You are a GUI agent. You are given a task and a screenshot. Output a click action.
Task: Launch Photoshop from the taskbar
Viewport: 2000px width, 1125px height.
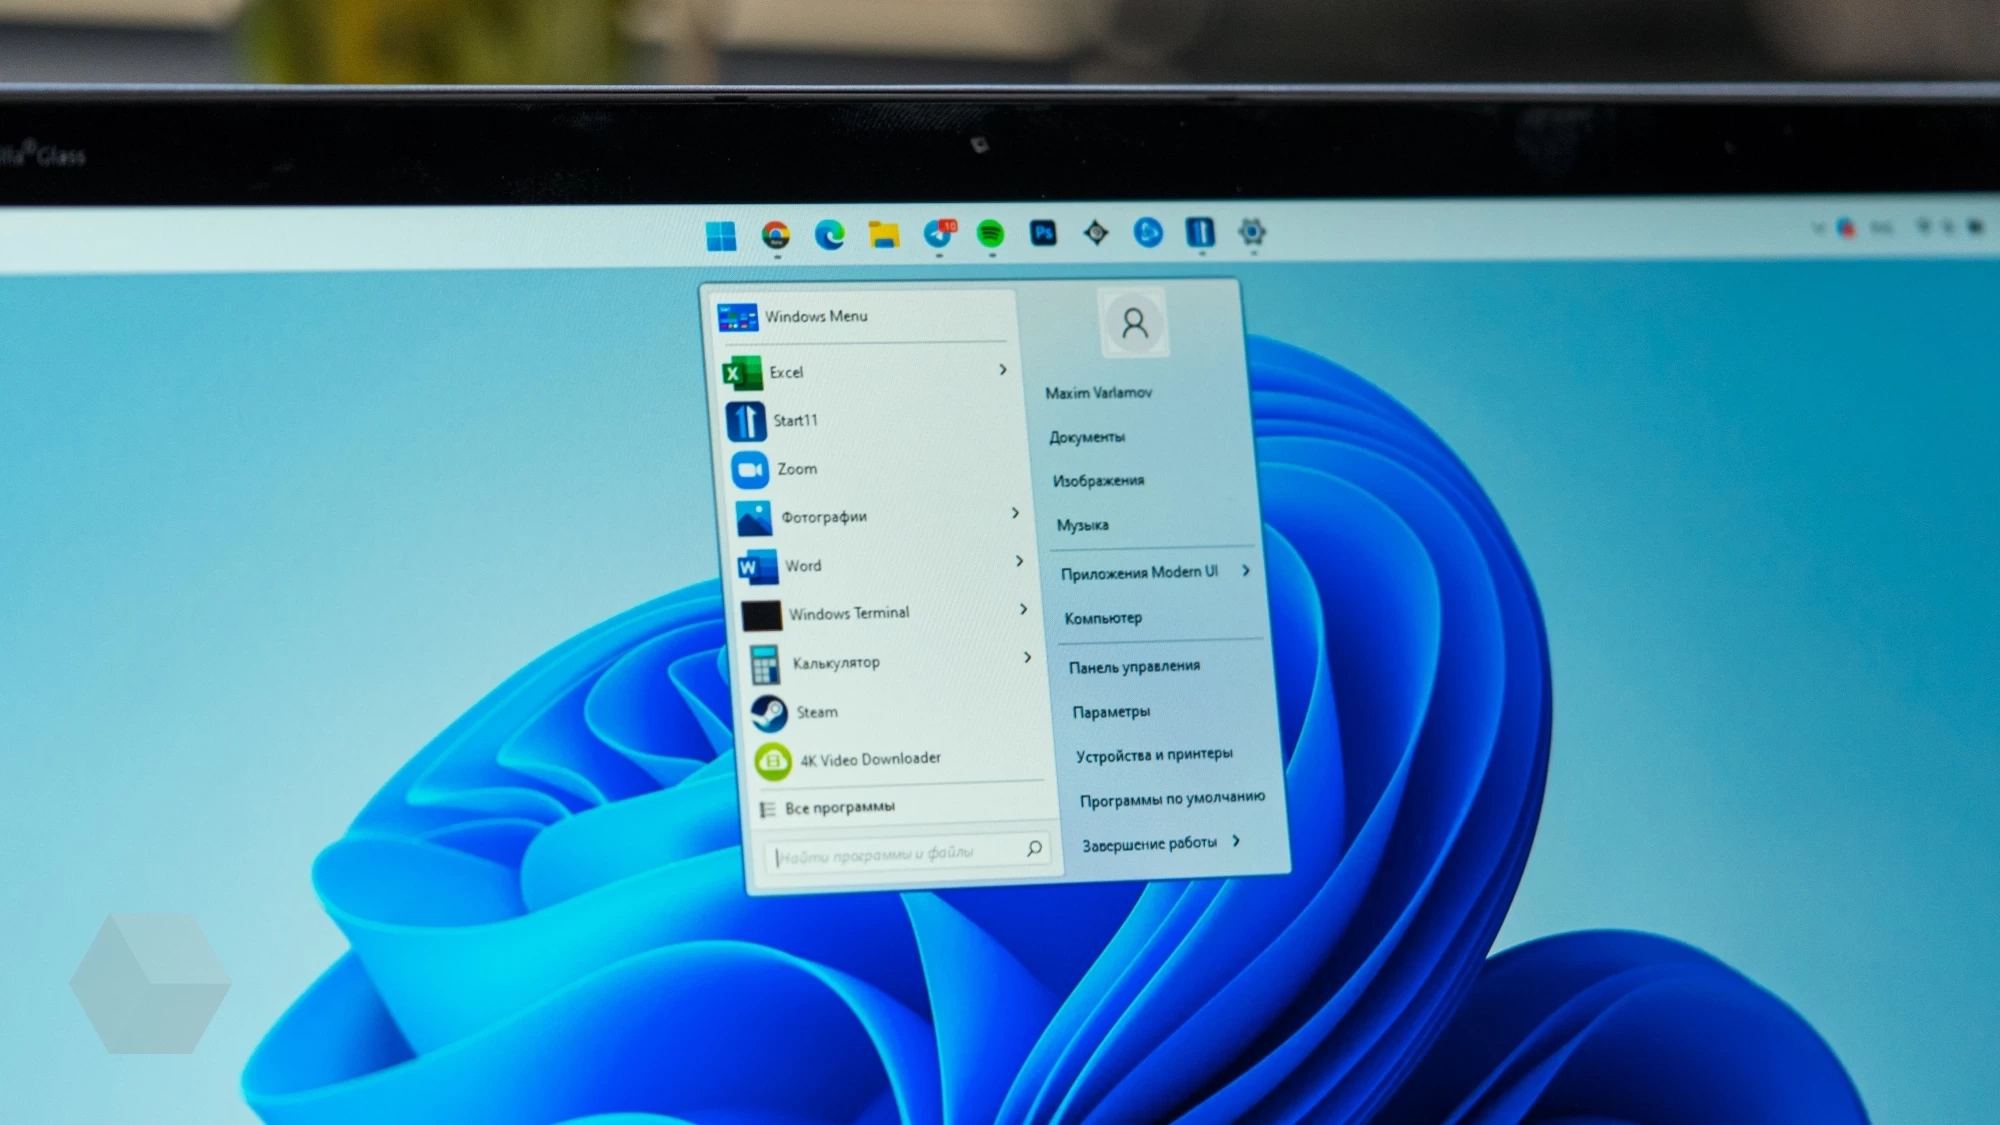point(1043,233)
